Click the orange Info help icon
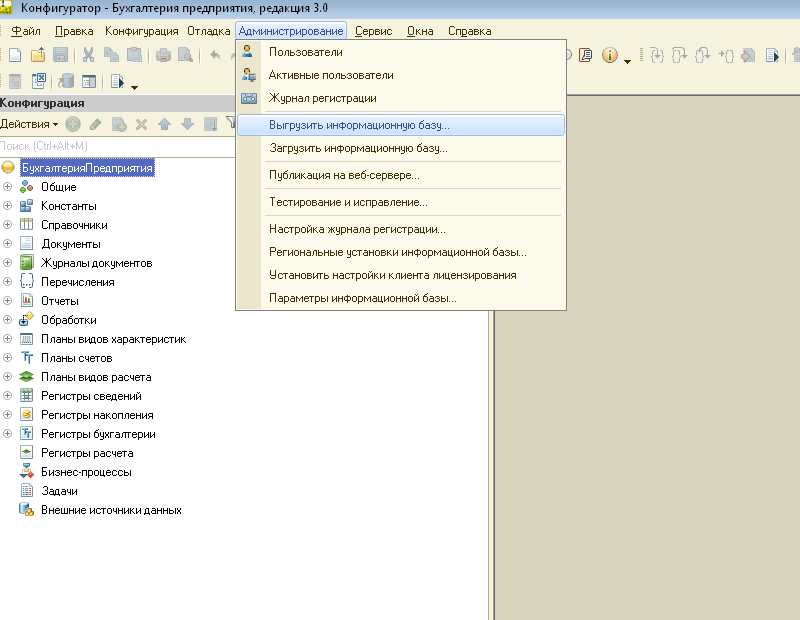Screen dimensions: 800x620 (610, 56)
